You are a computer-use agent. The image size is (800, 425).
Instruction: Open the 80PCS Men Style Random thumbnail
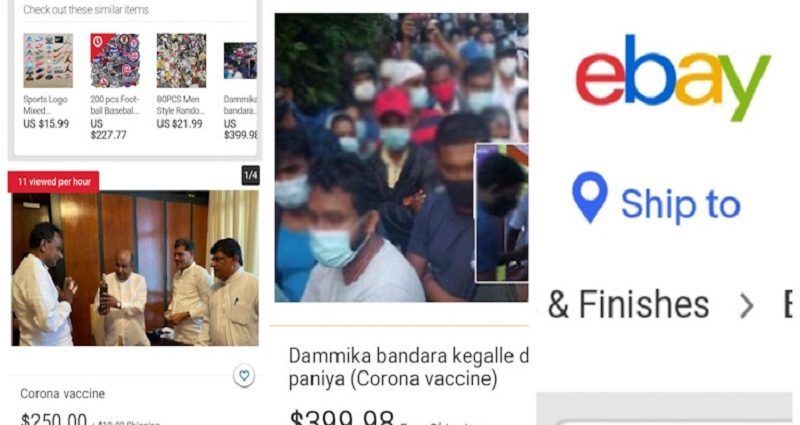tap(182, 61)
